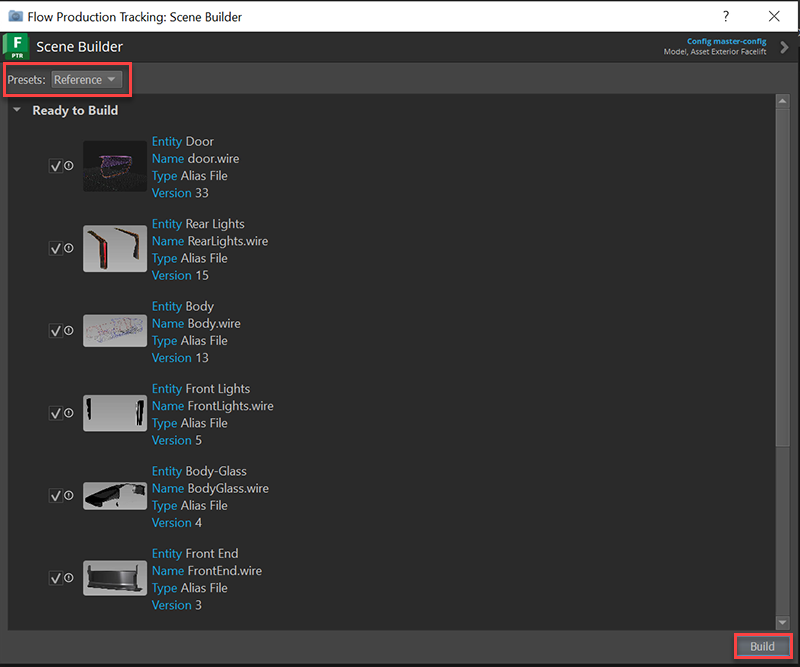This screenshot has height=667, width=800.
Task: Click the 'Version 33' text
Action: click(x=180, y=193)
